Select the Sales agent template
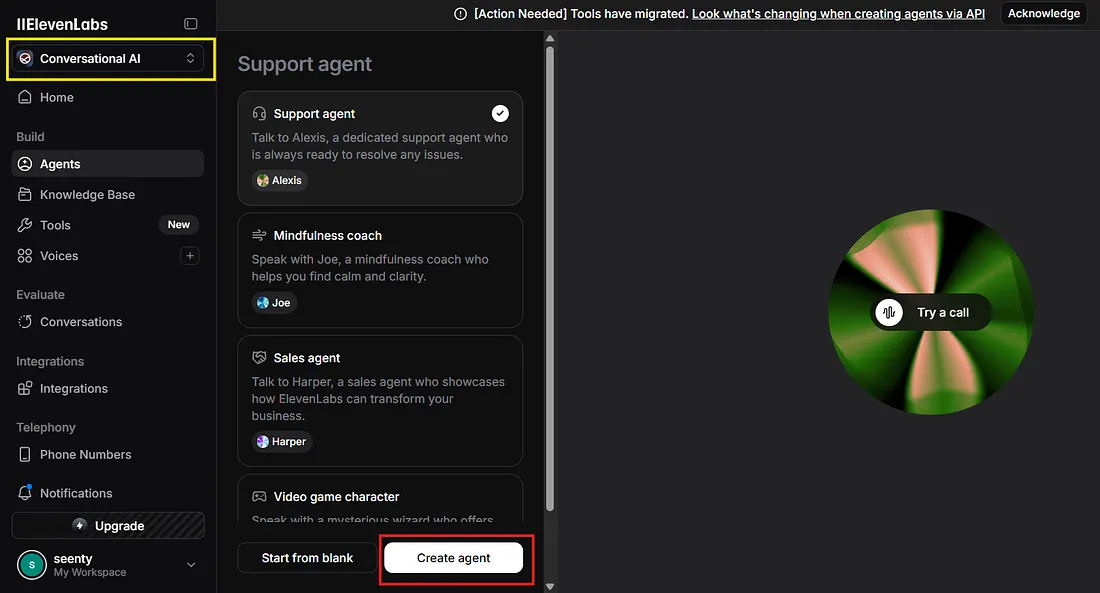The image size is (1100, 593). click(380, 401)
